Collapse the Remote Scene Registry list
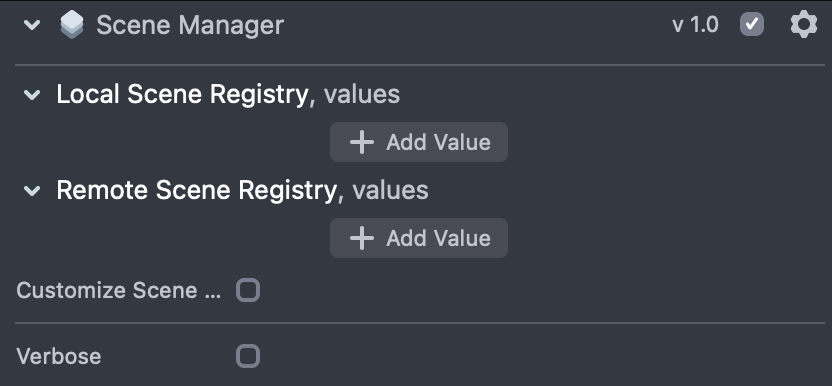Image resolution: width=832 pixels, height=386 pixels. (x=32, y=191)
